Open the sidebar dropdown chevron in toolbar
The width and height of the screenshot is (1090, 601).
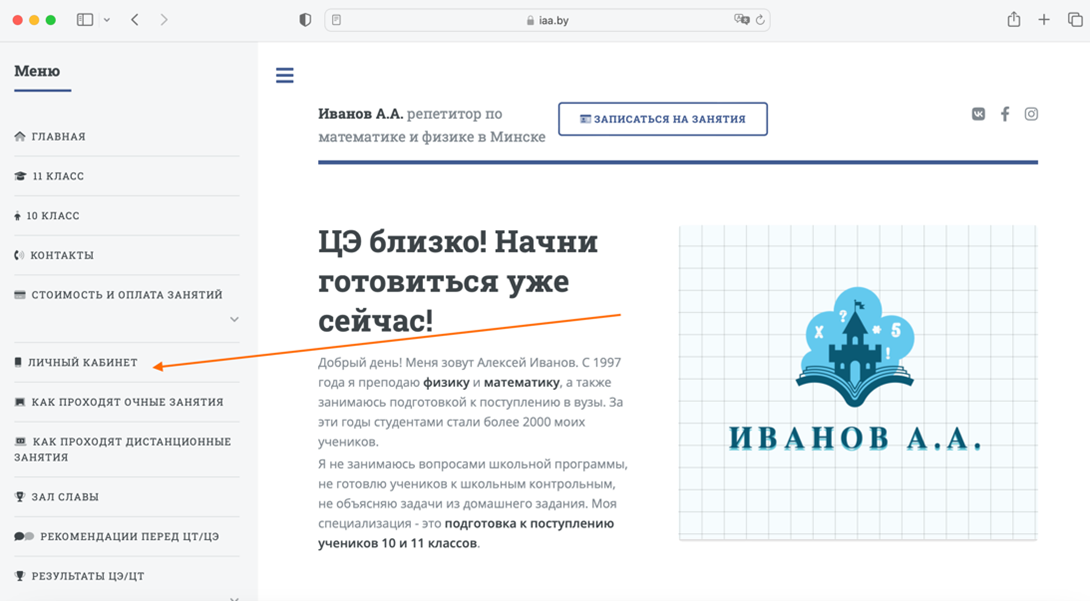[107, 20]
